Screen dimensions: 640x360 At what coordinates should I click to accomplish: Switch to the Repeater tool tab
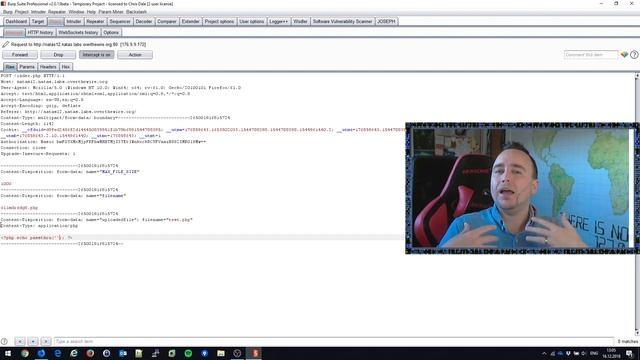(95, 22)
